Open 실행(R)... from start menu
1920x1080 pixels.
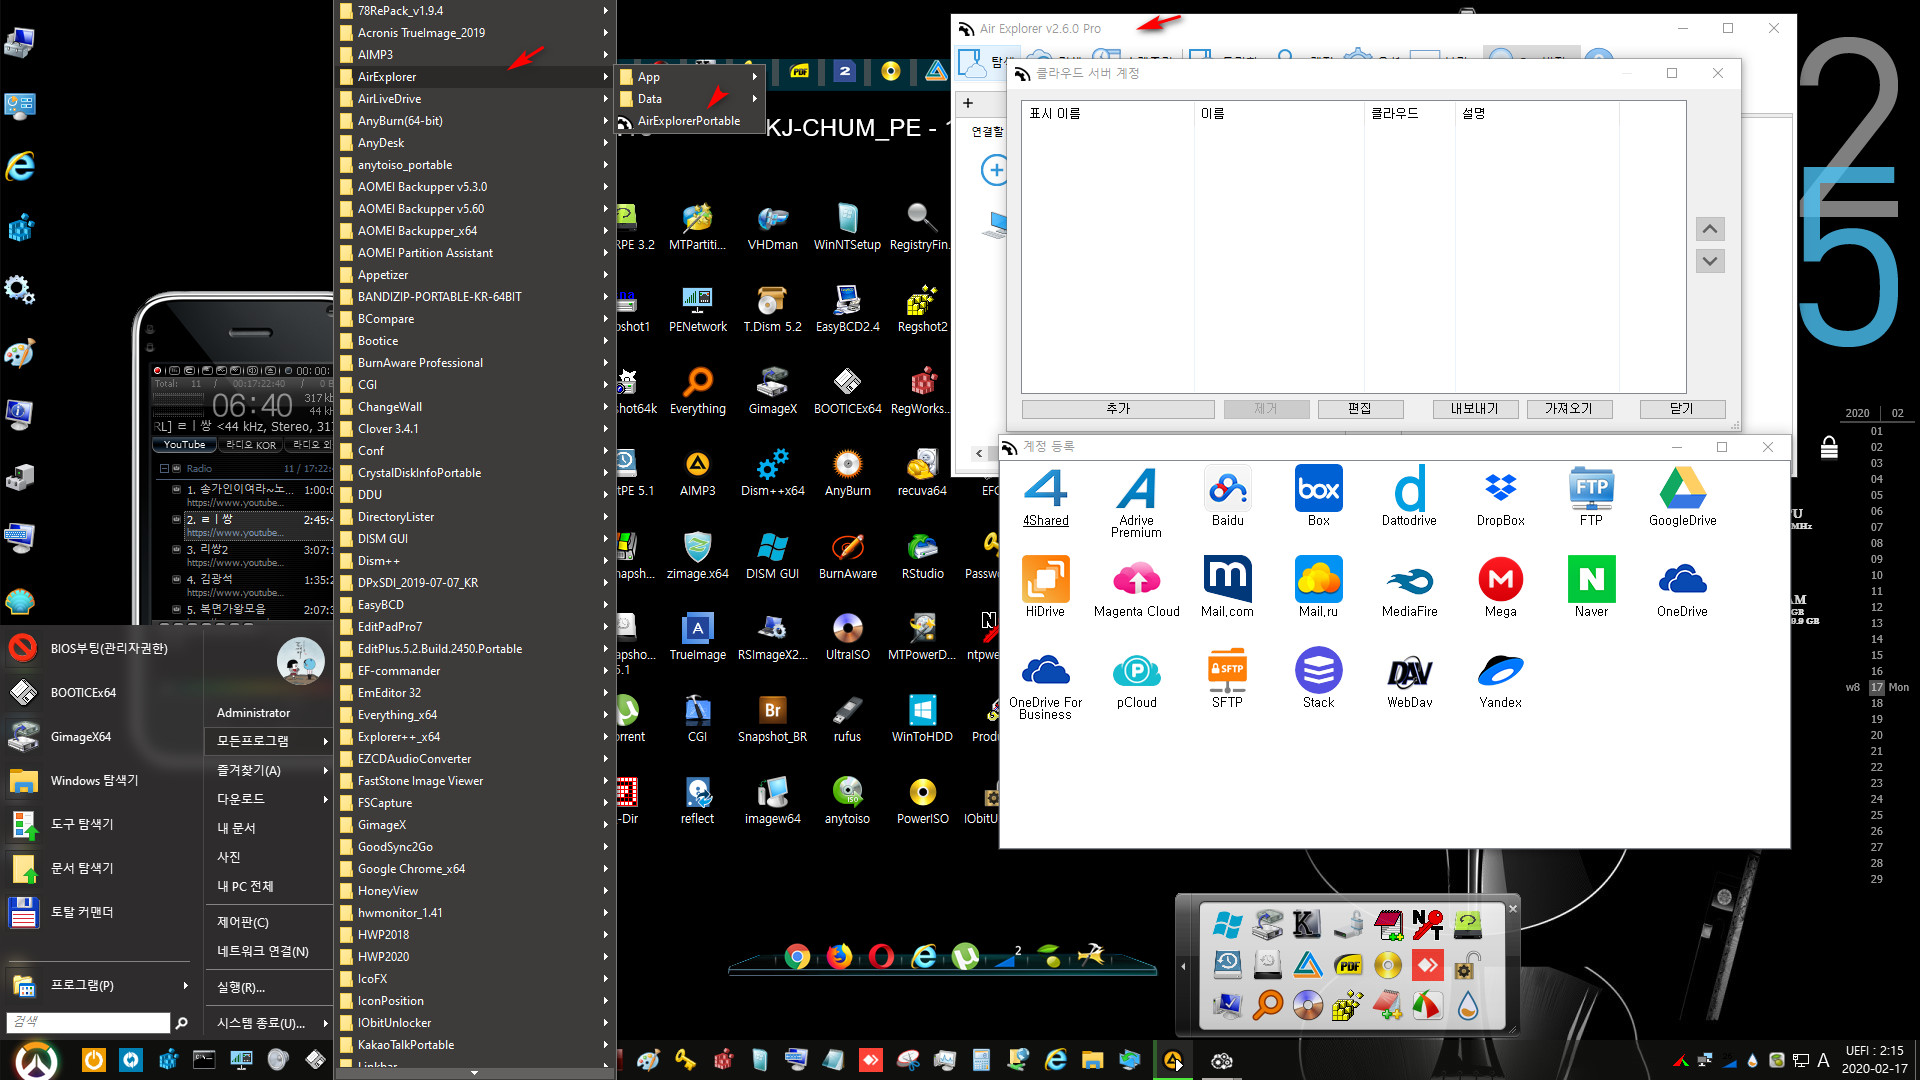(270, 987)
